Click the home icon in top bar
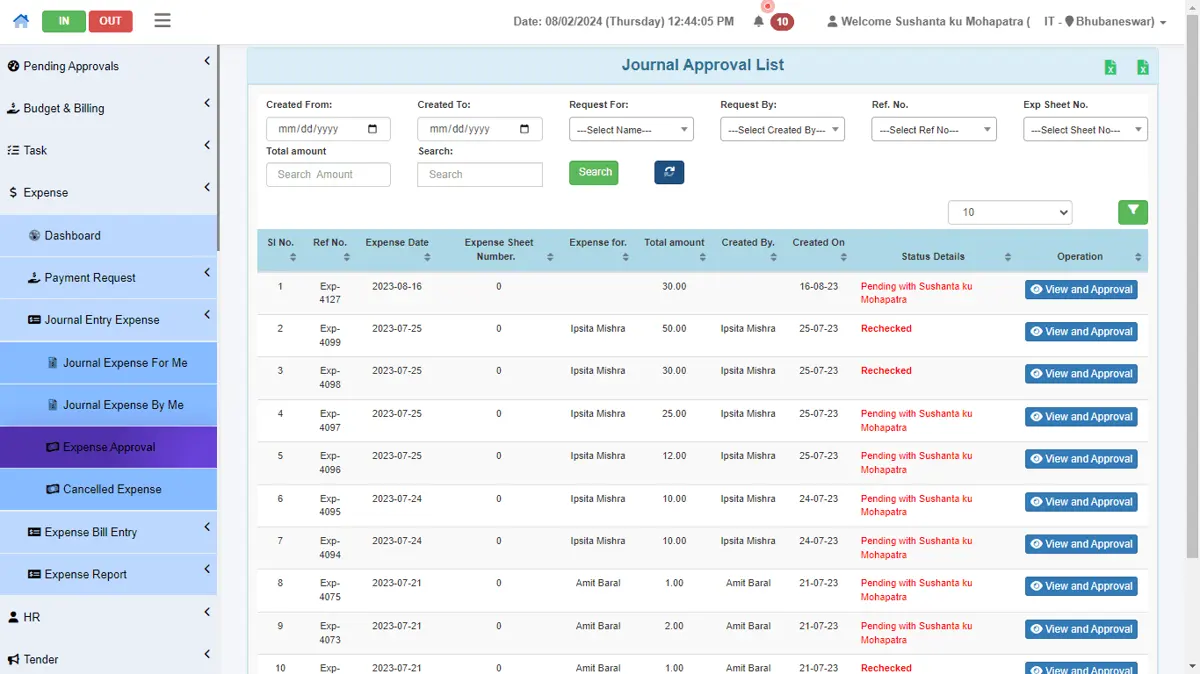Screen dimensions: 1200x674 [21, 20]
